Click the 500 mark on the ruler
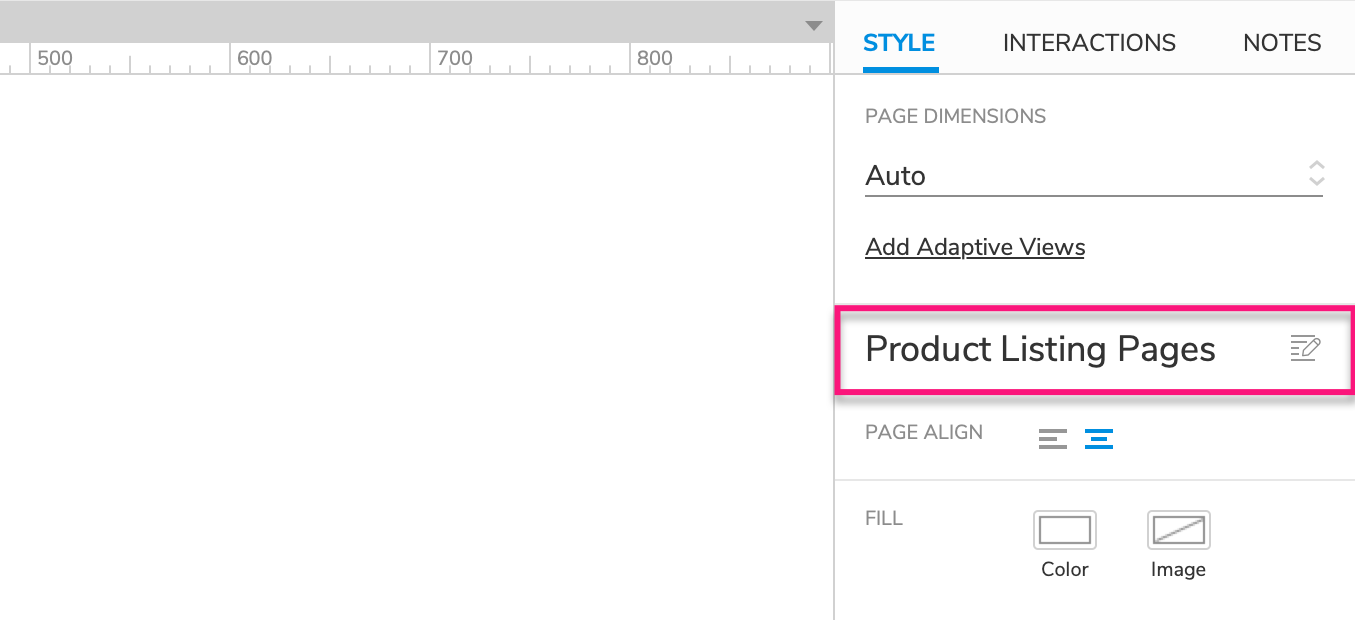1355x620 pixels. (x=55, y=58)
